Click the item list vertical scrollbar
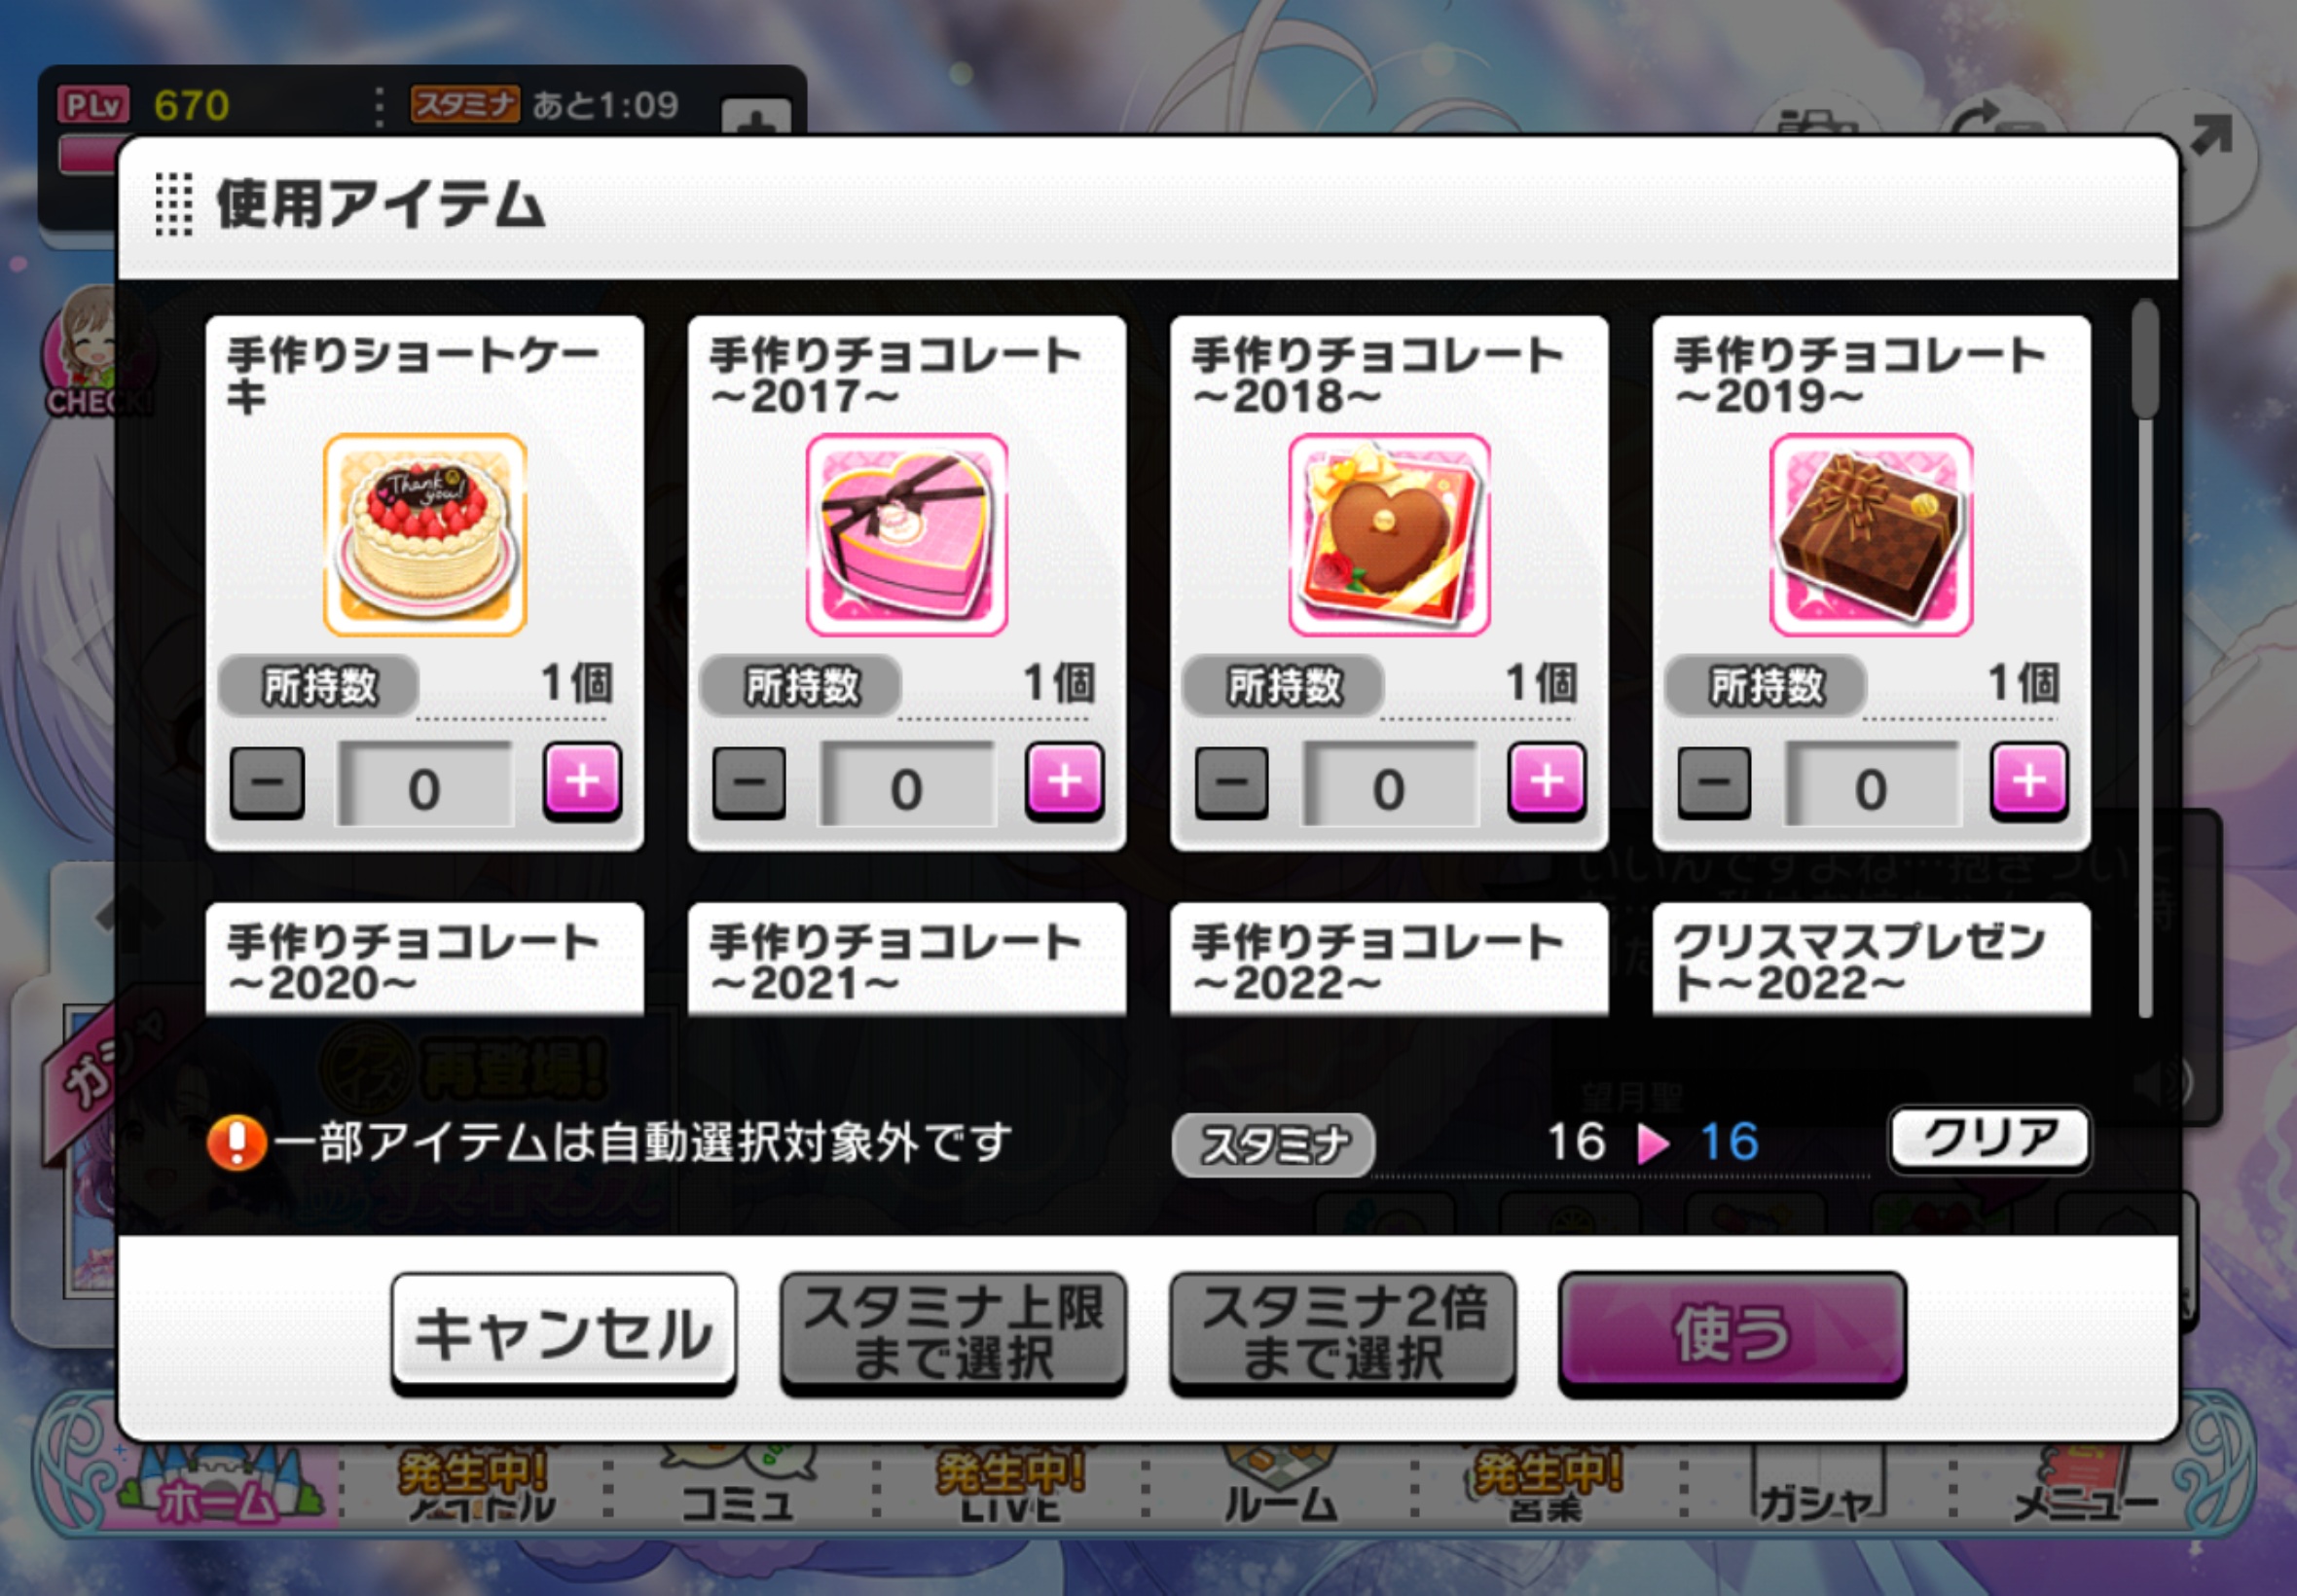Viewport: 2297px width, 1596px height. tap(2144, 659)
